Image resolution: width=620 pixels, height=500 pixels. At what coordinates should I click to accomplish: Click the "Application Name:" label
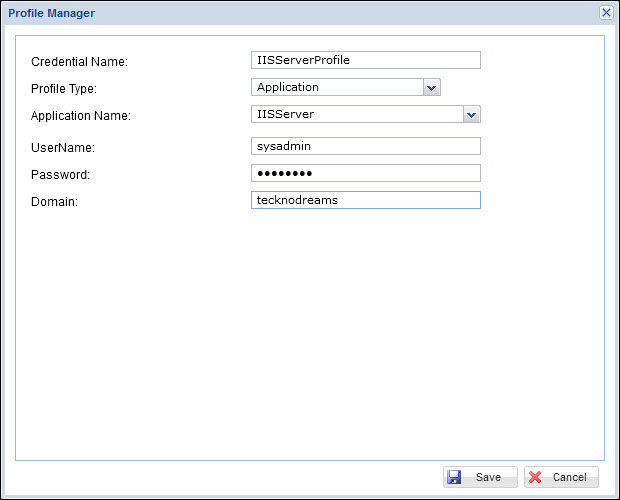(x=81, y=116)
